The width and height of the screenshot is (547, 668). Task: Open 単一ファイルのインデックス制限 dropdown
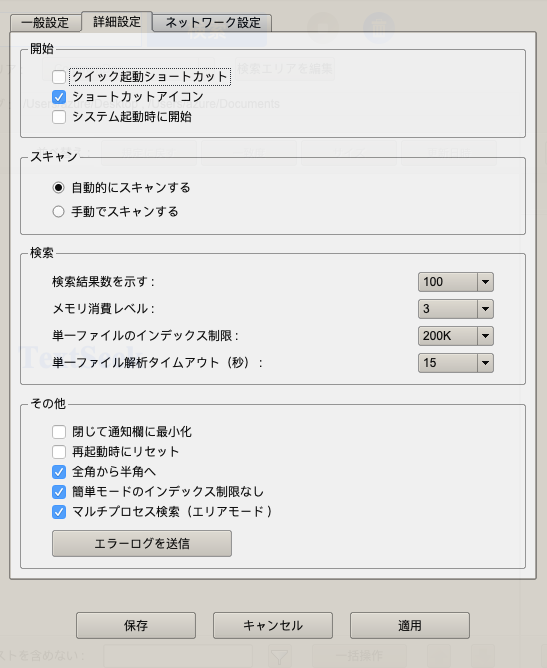456,336
